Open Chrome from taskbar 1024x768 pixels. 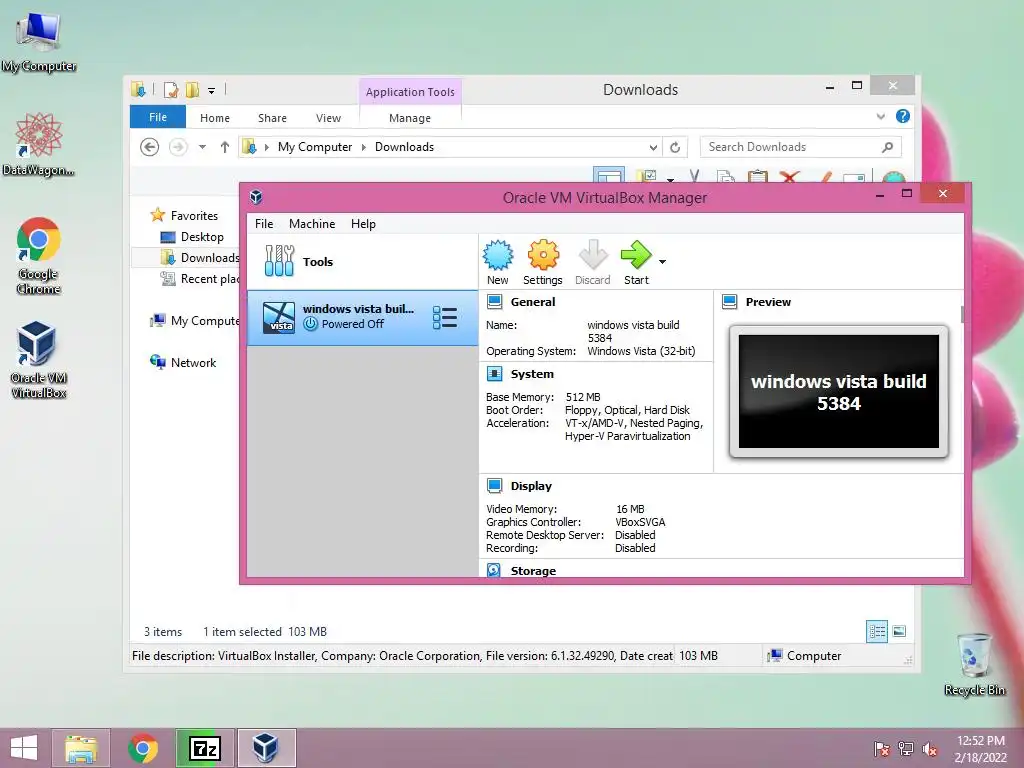(x=143, y=748)
